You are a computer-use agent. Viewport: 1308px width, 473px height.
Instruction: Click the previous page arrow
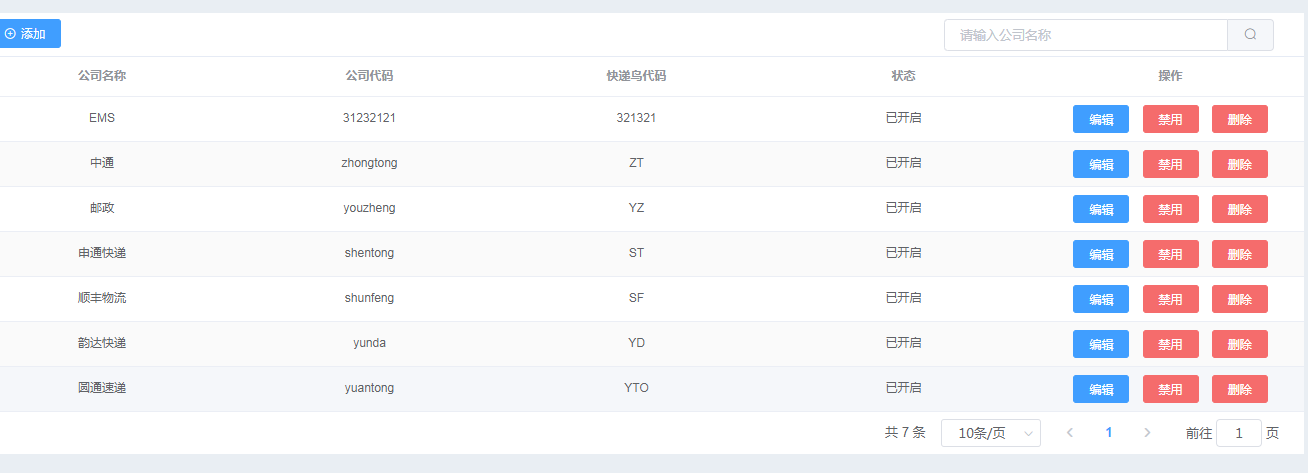(1070, 433)
